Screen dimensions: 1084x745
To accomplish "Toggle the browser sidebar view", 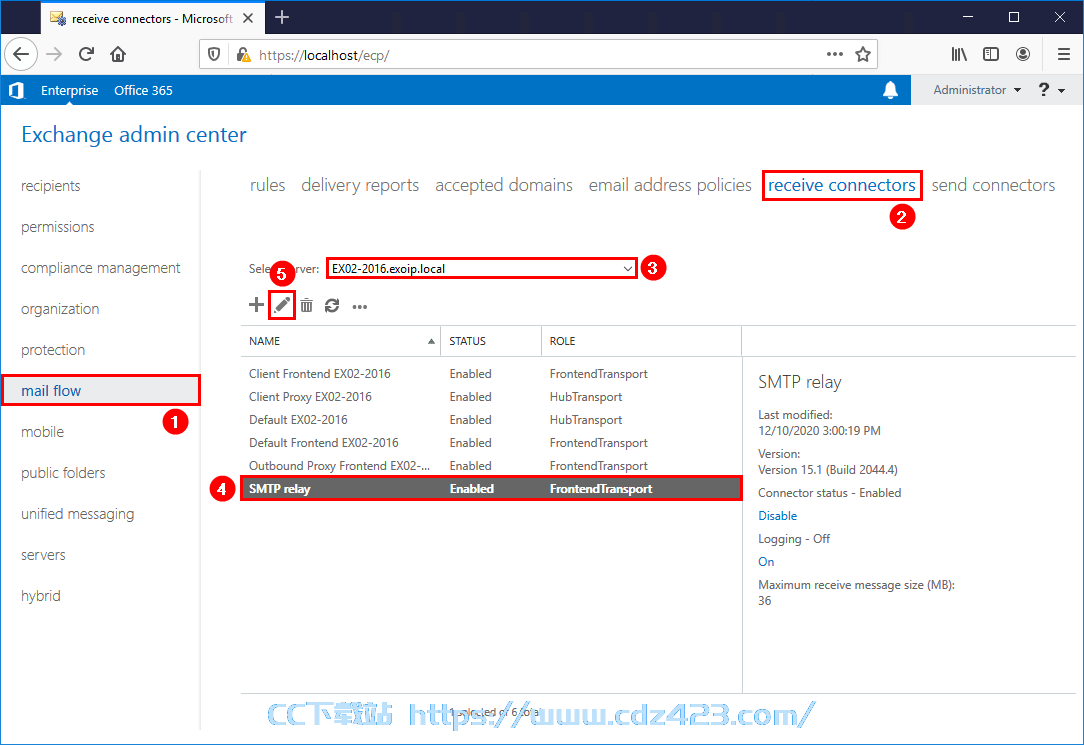I will coord(991,54).
